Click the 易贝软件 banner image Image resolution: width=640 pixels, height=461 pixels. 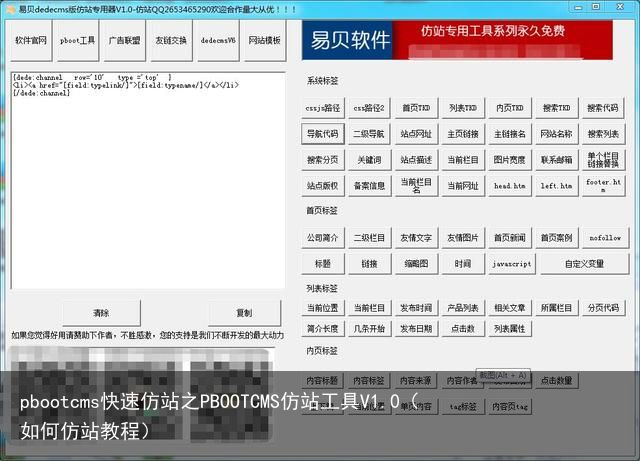[x=457, y=40]
